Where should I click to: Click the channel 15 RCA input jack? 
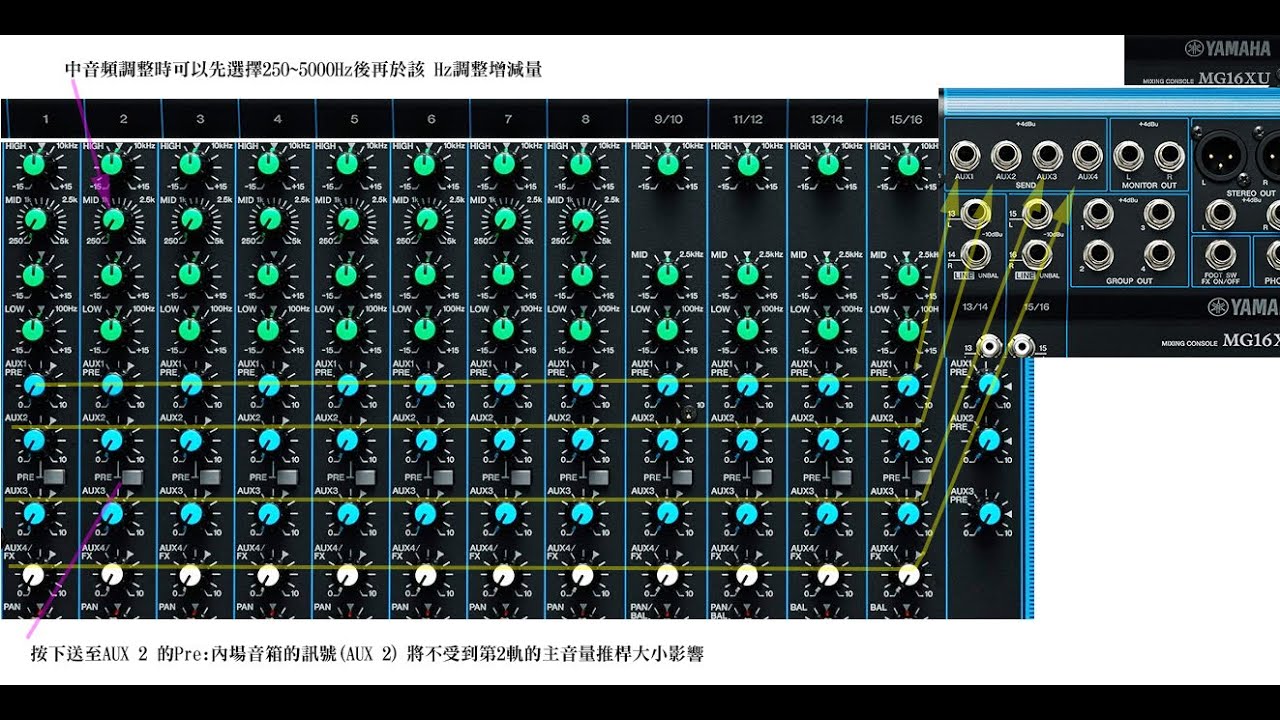point(1021,347)
